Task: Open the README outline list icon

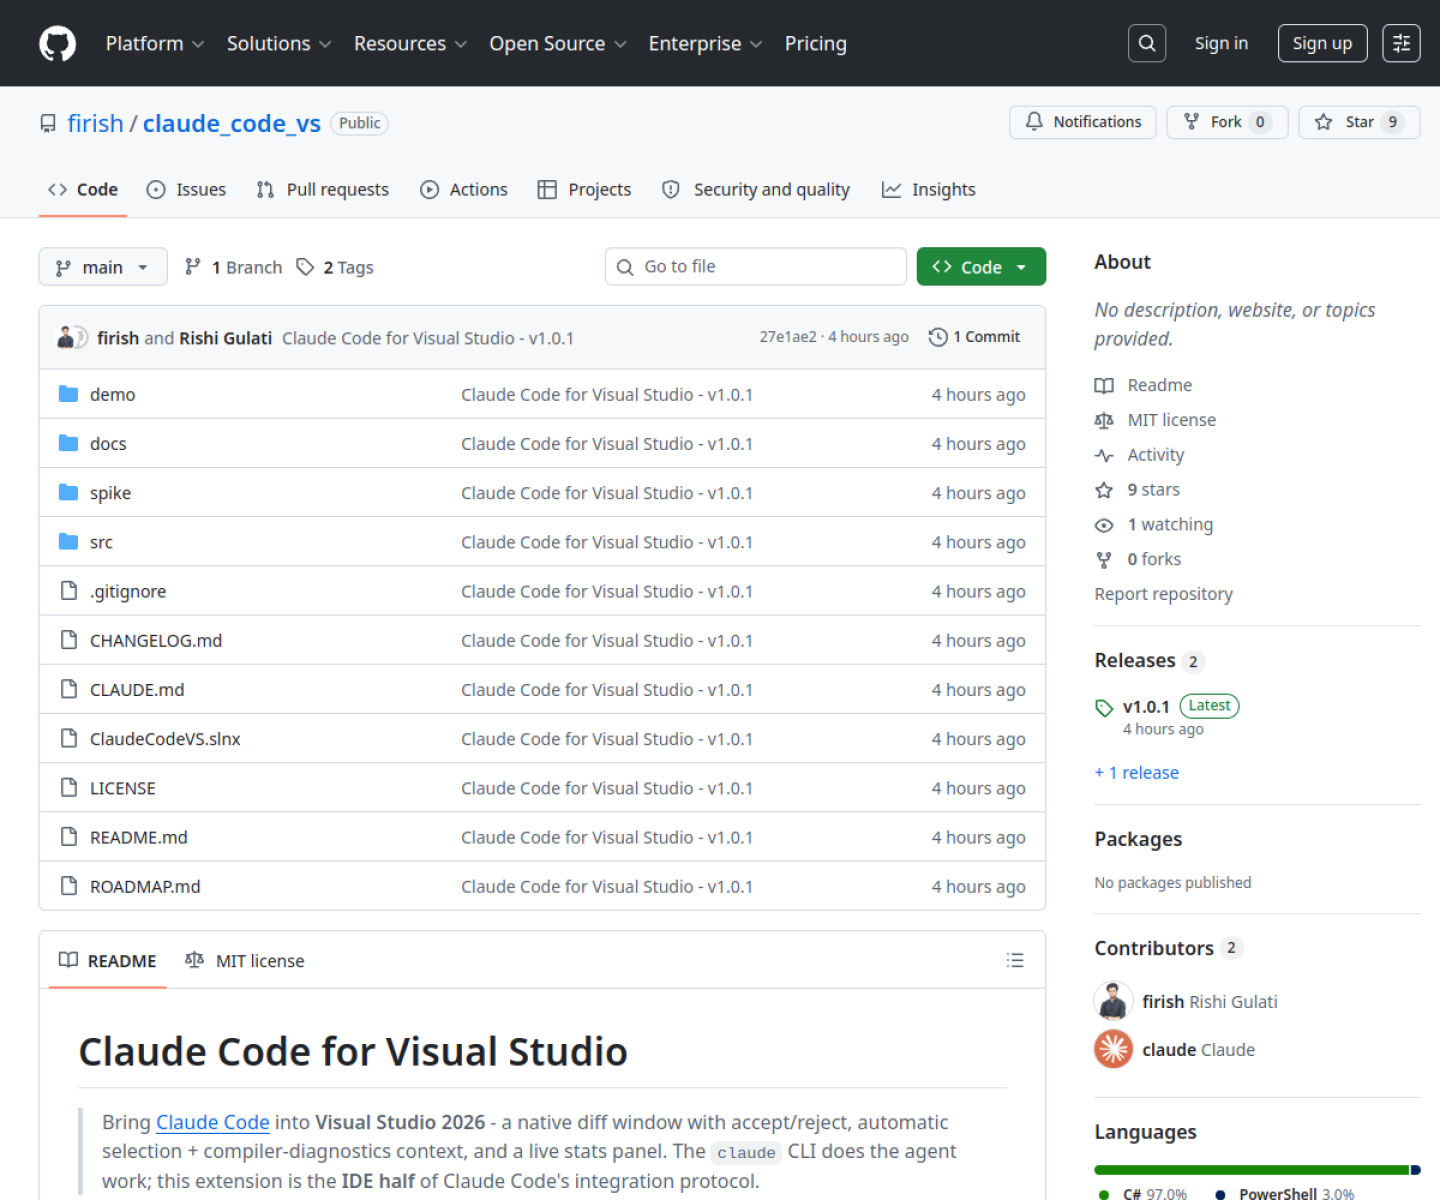Action: pos(1015,960)
